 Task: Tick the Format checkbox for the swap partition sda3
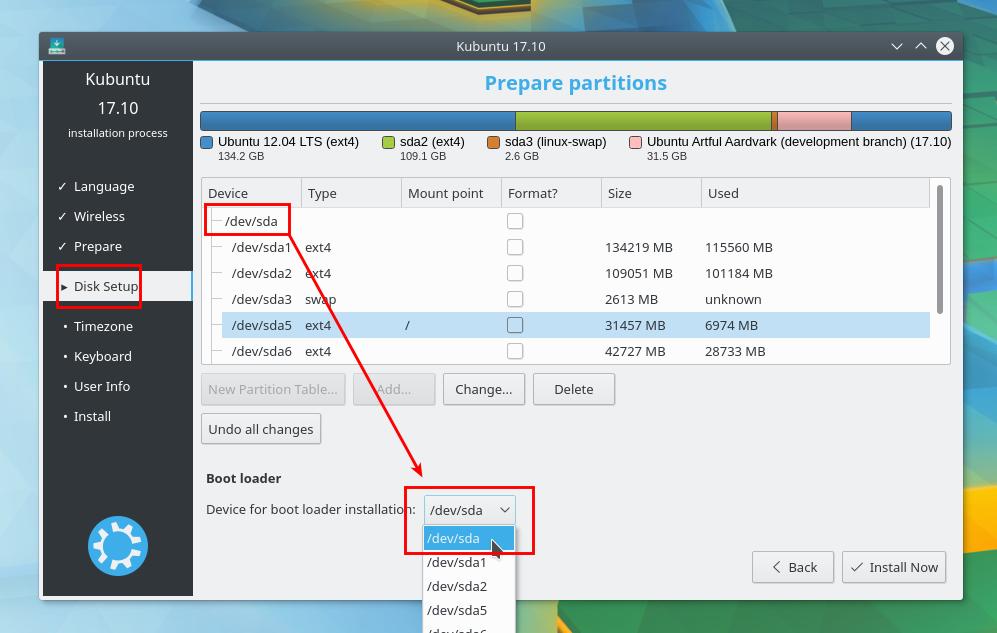click(x=515, y=298)
